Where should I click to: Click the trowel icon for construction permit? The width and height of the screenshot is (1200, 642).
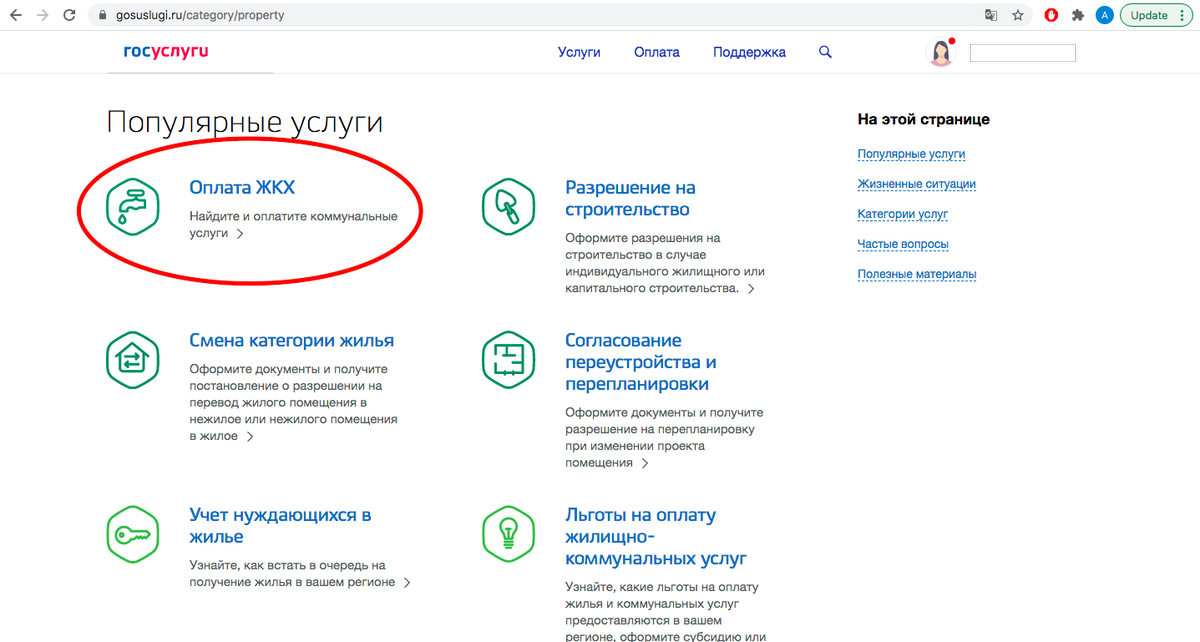click(x=509, y=207)
